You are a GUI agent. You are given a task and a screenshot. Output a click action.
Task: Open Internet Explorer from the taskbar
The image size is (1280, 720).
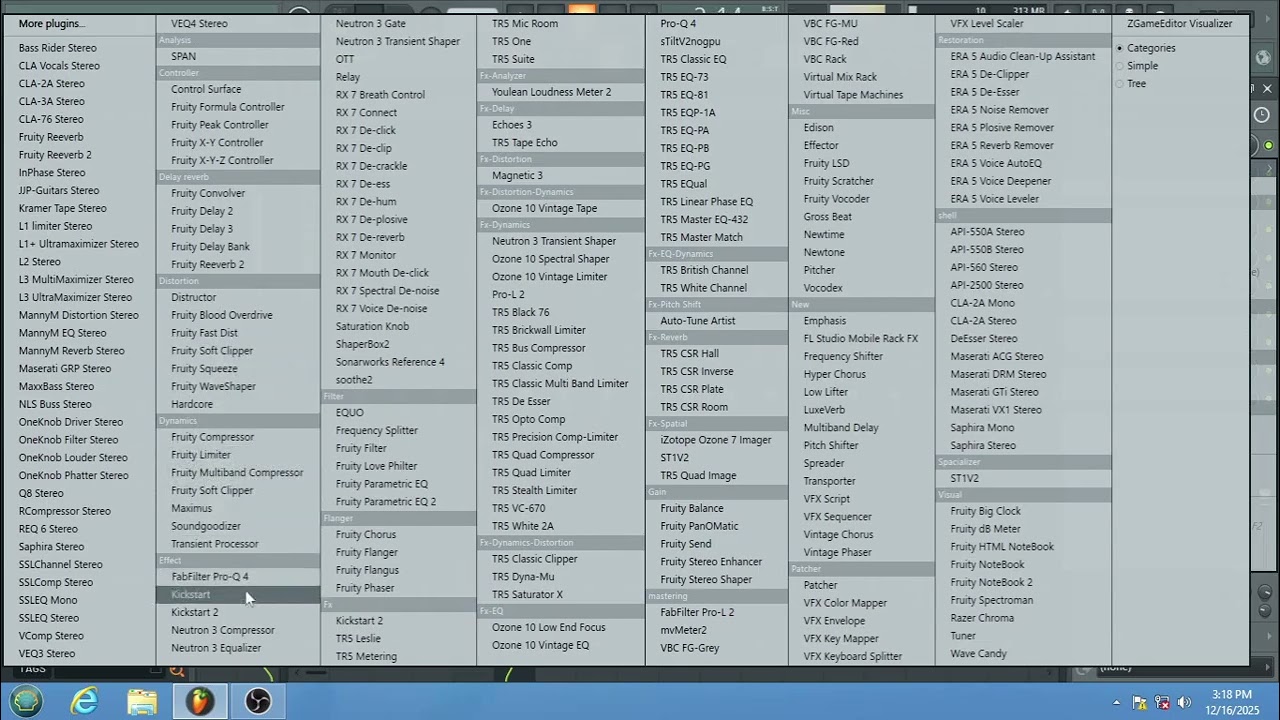(84, 702)
